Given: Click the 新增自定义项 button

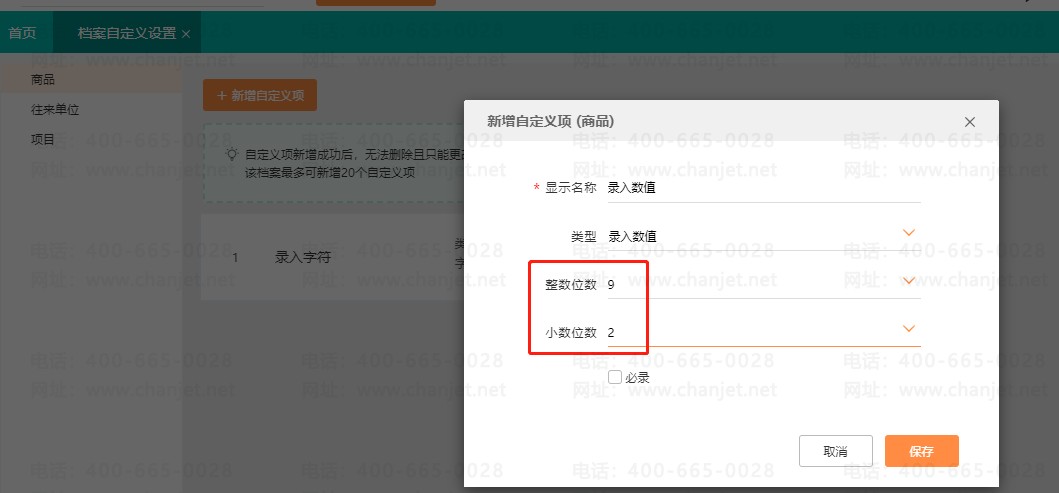Looking at the screenshot, I should [x=260, y=96].
